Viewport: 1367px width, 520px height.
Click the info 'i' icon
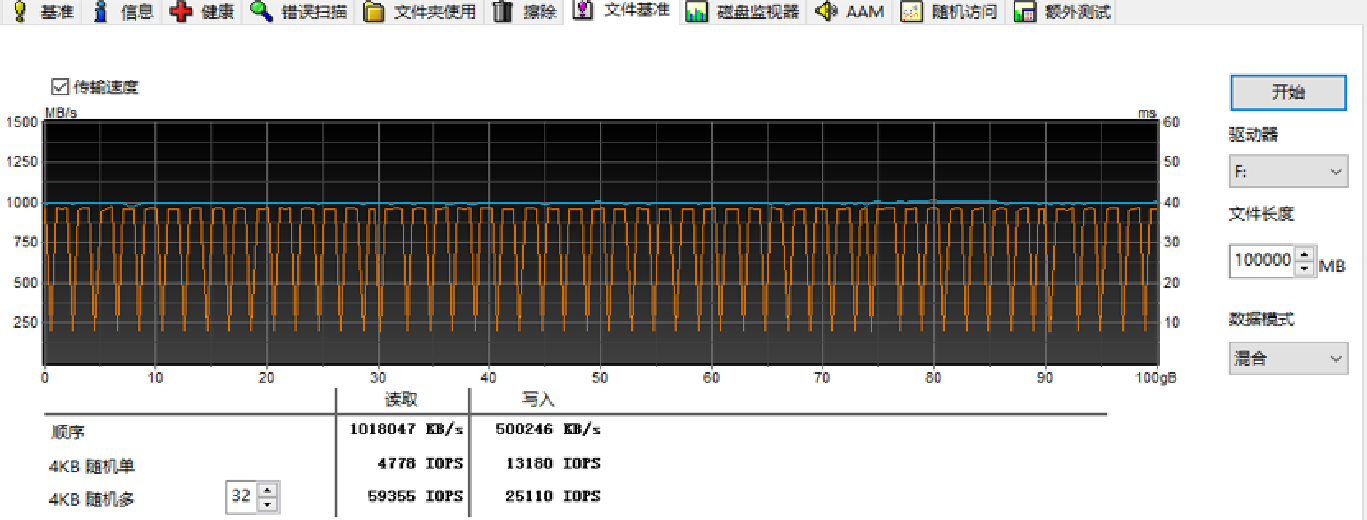point(100,12)
